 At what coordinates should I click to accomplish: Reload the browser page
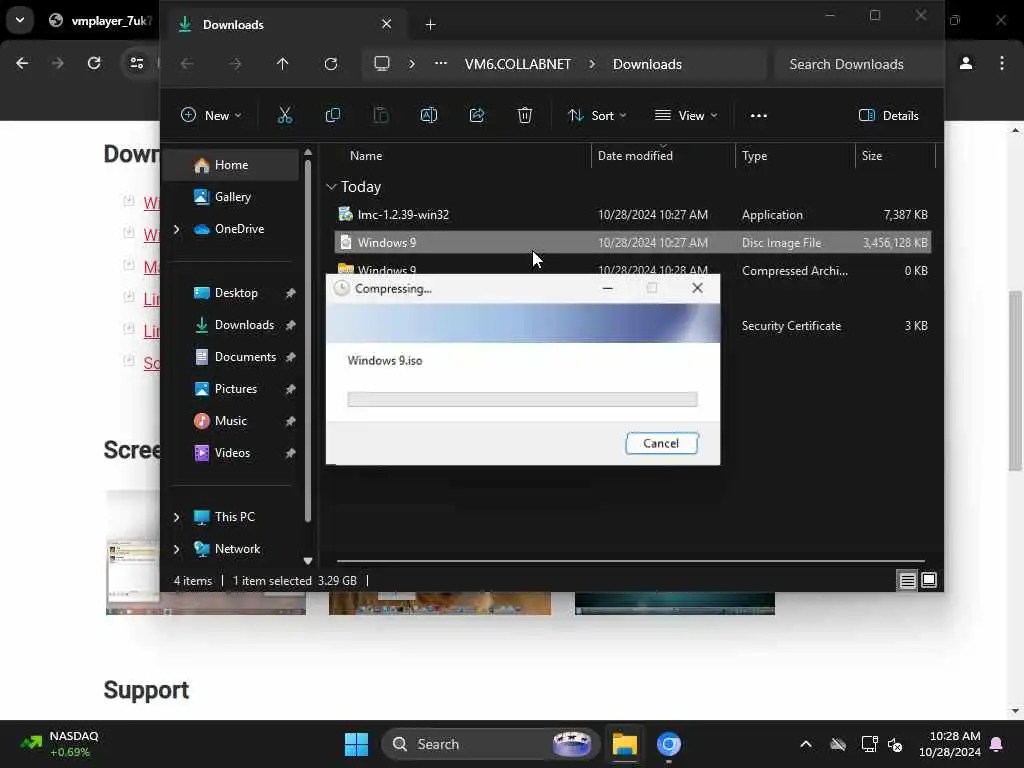(x=94, y=63)
